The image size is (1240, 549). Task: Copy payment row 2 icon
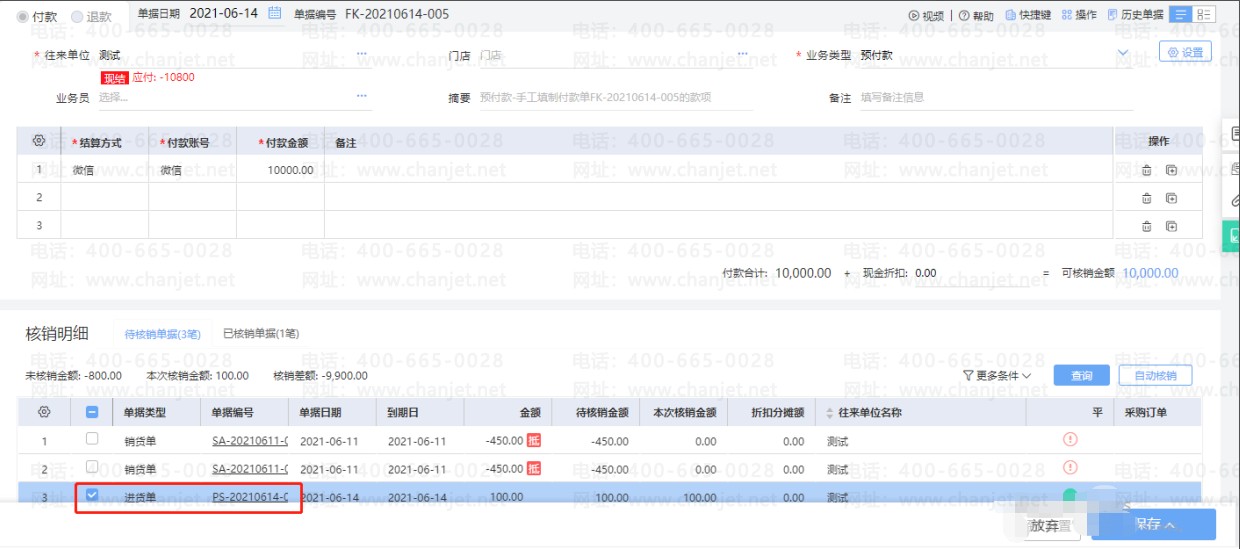point(1171,198)
